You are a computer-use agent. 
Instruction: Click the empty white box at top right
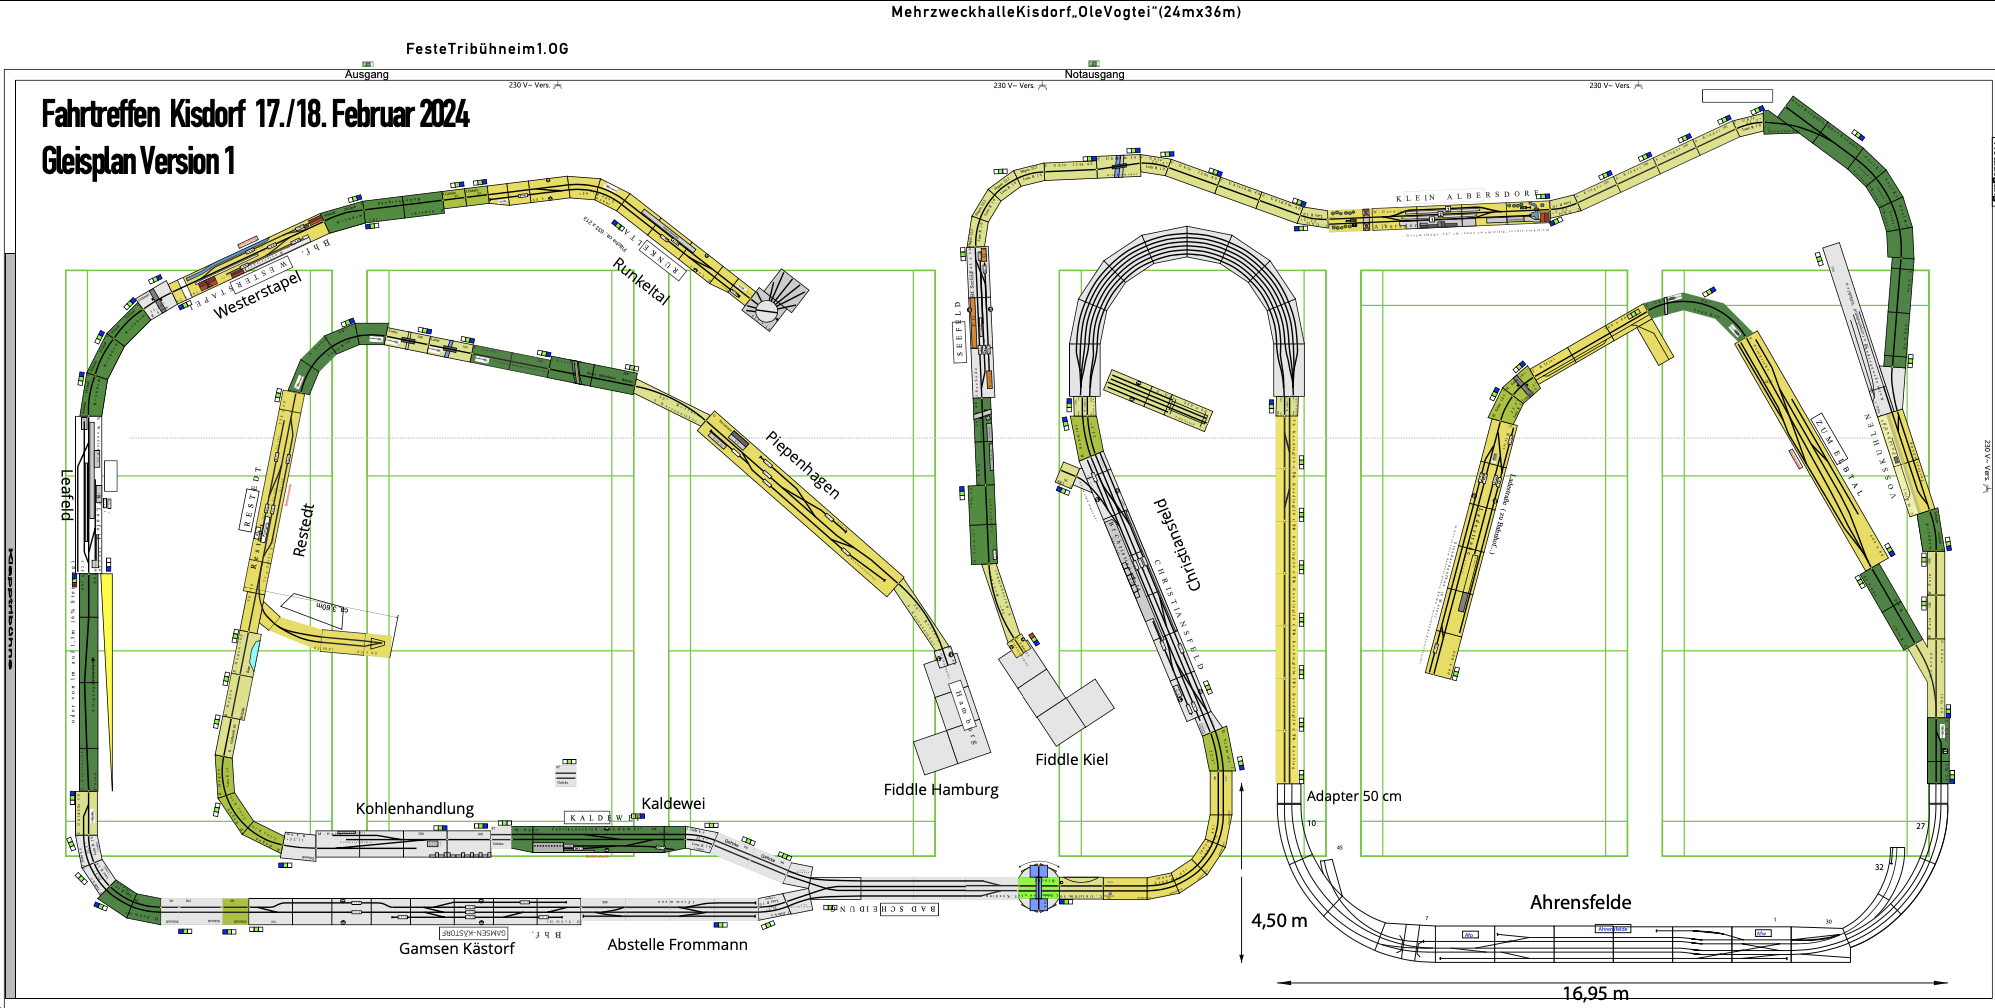tap(1737, 96)
